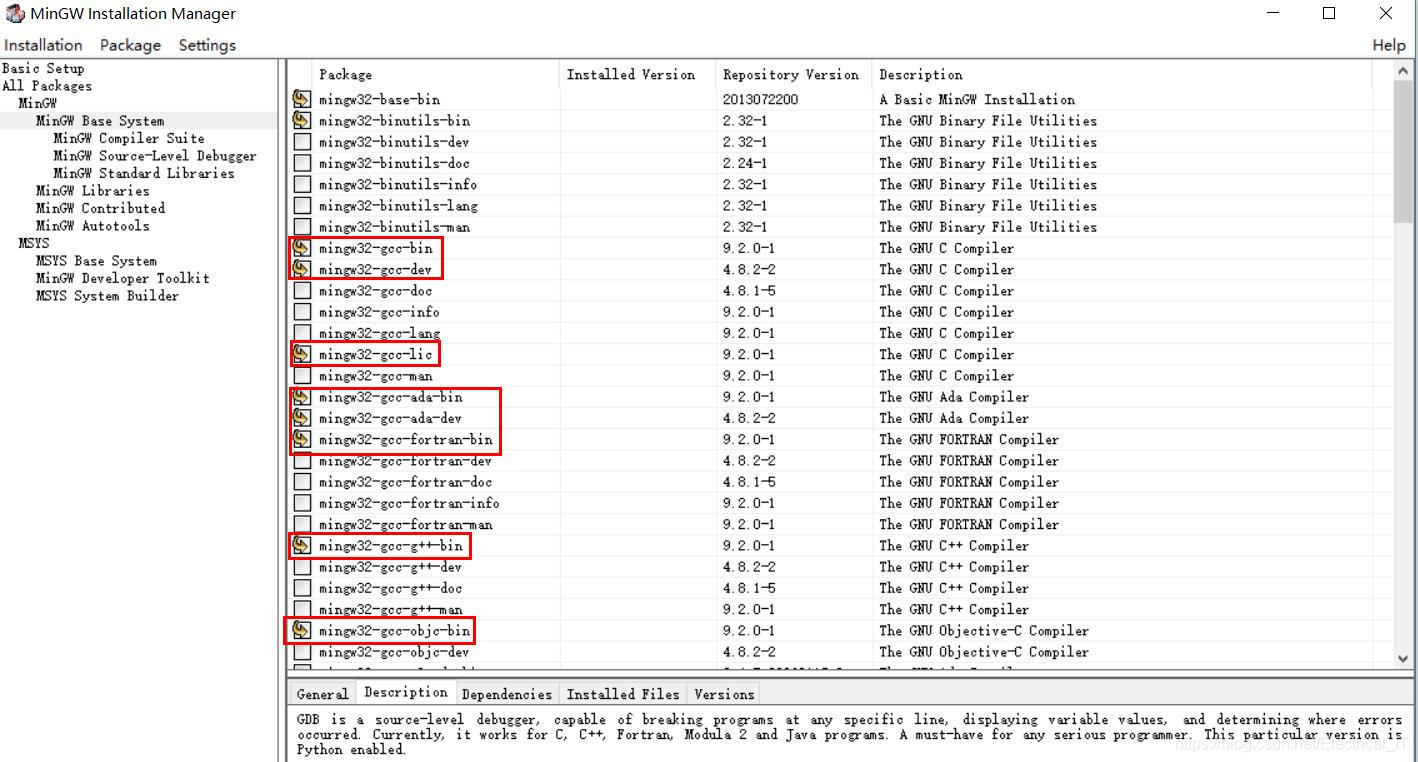This screenshot has height=762, width=1418.
Task: Select MinGW Base System in the tree
Action: coord(100,120)
